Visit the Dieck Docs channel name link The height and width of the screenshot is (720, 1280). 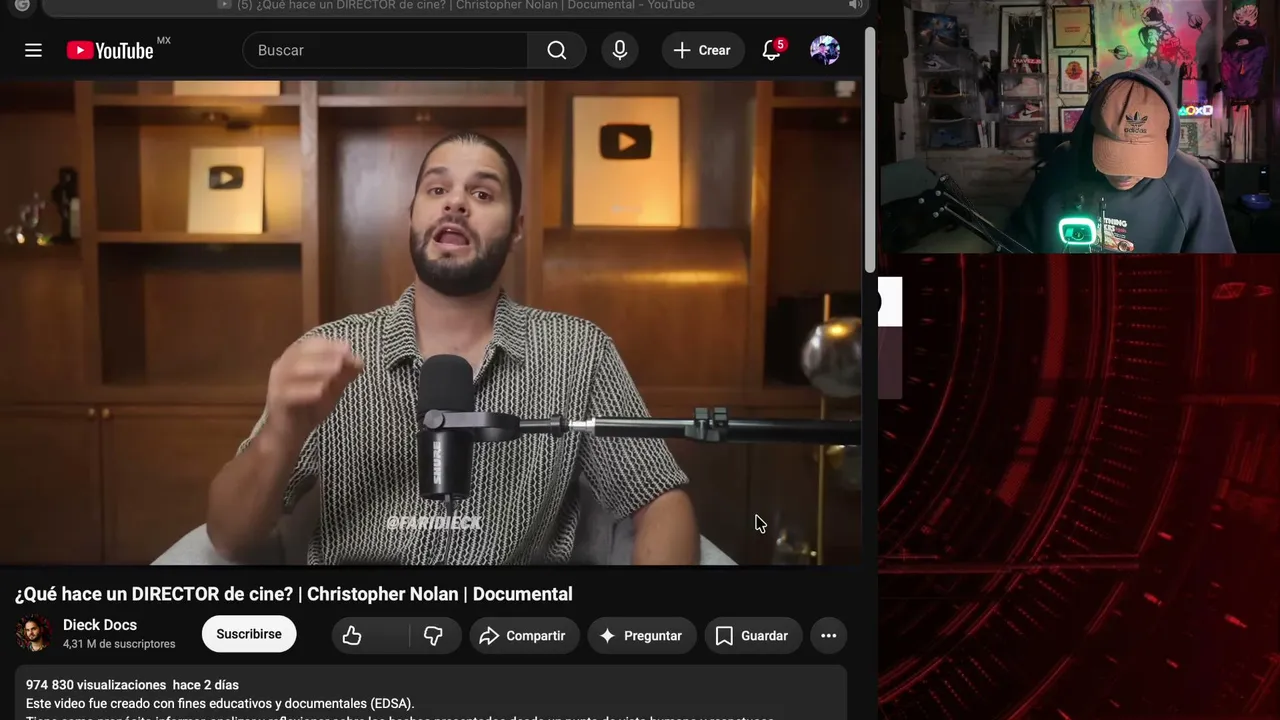[100, 625]
